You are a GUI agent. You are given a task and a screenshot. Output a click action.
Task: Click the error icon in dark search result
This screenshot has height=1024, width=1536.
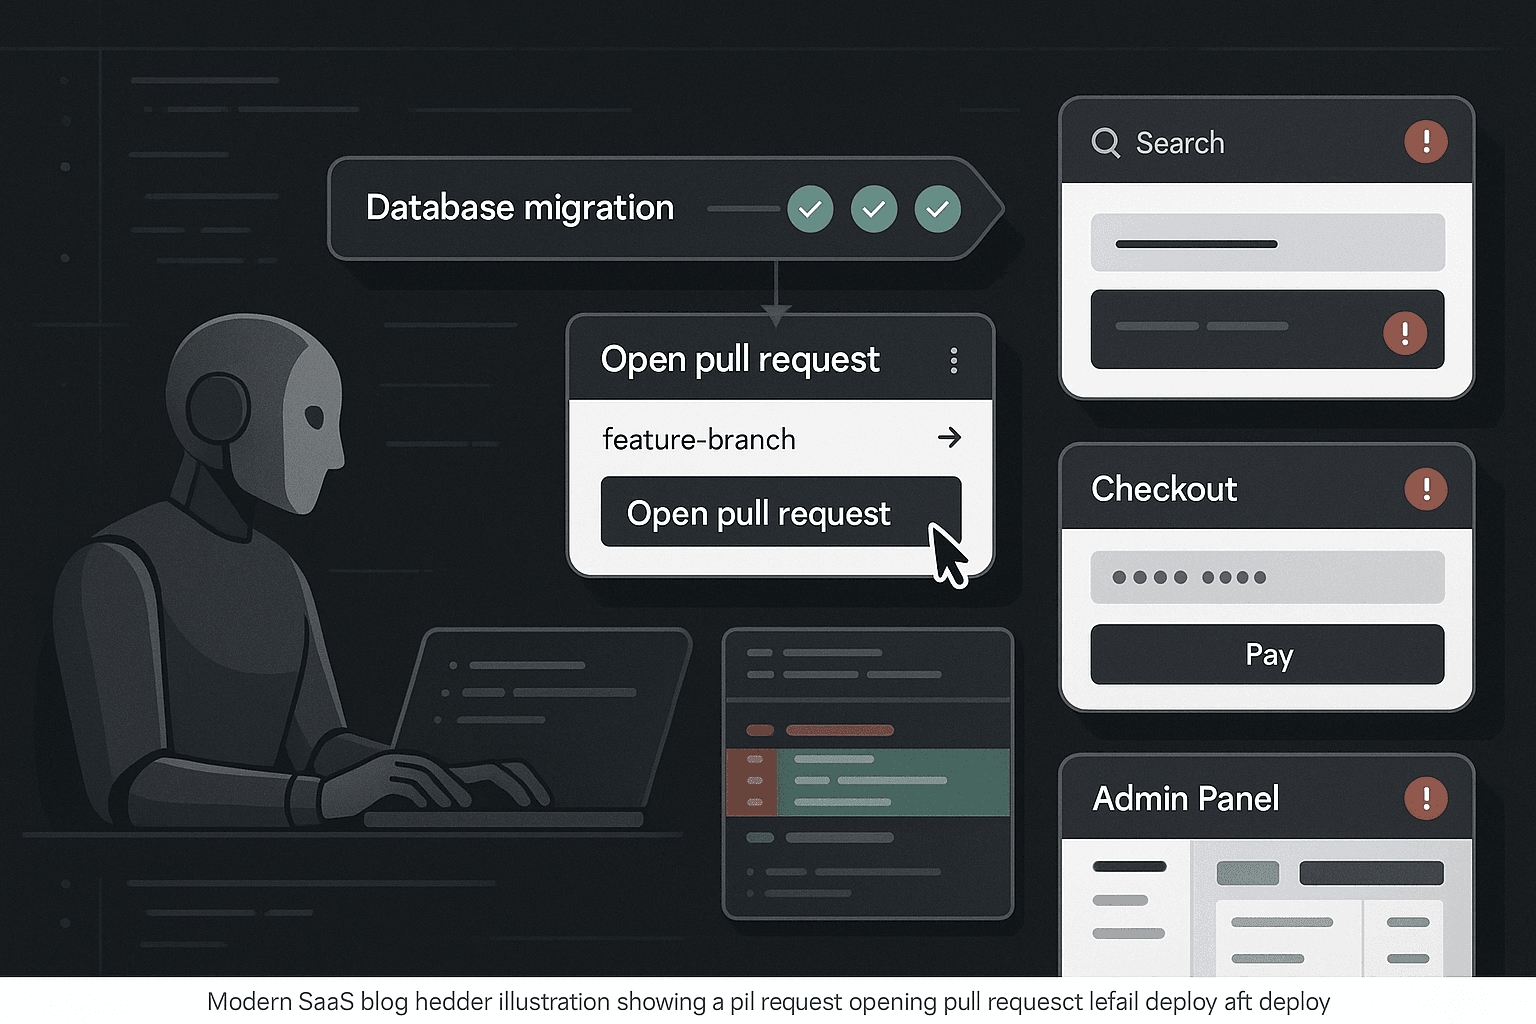1405,332
